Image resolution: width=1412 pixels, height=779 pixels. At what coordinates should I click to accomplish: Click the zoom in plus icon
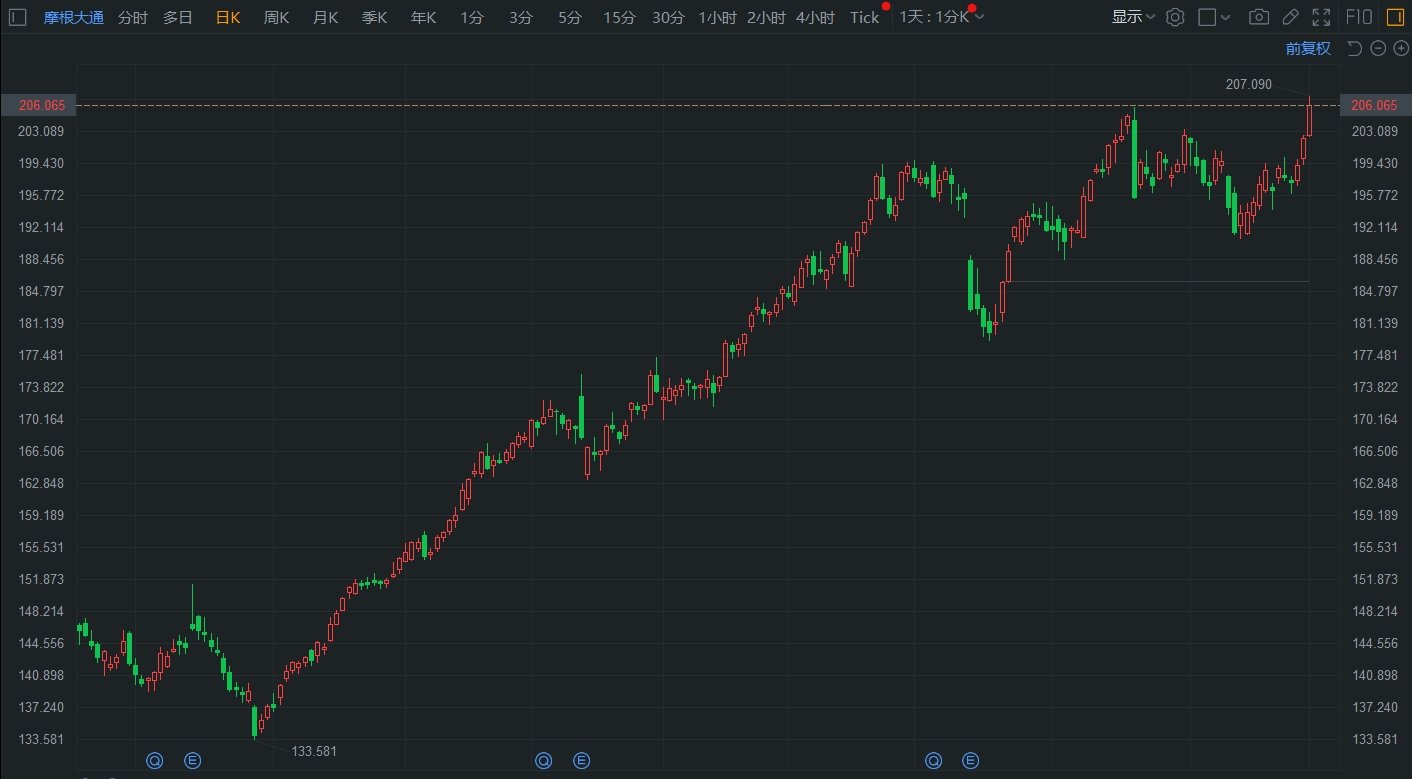click(1400, 48)
